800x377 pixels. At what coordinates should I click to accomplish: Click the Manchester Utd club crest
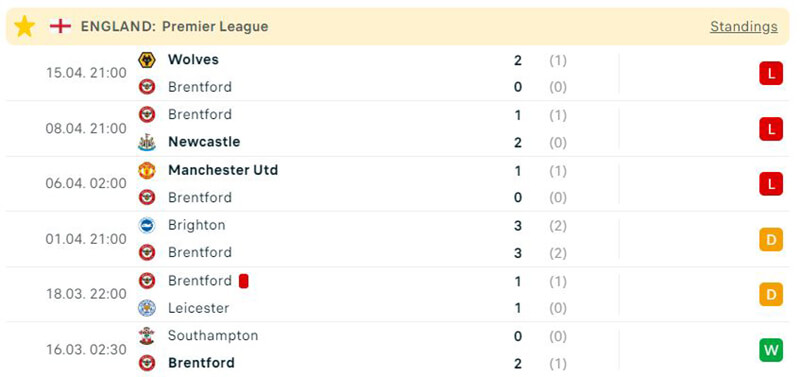[x=147, y=170]
